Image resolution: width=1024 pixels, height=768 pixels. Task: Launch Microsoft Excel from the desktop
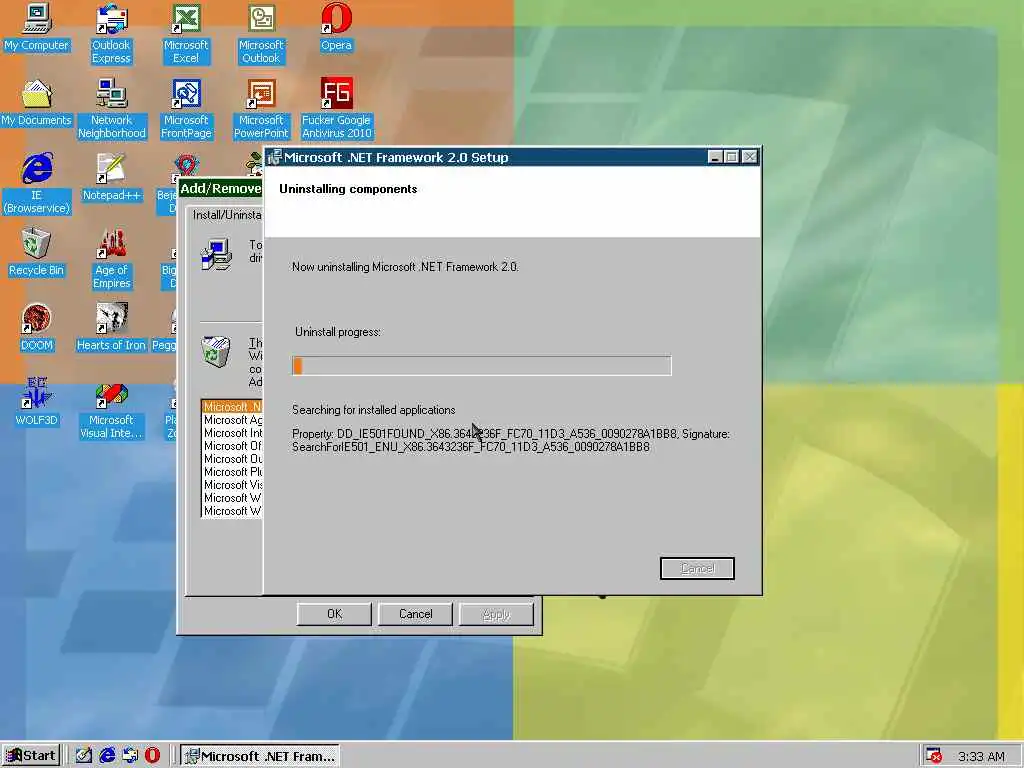[186, 34]
